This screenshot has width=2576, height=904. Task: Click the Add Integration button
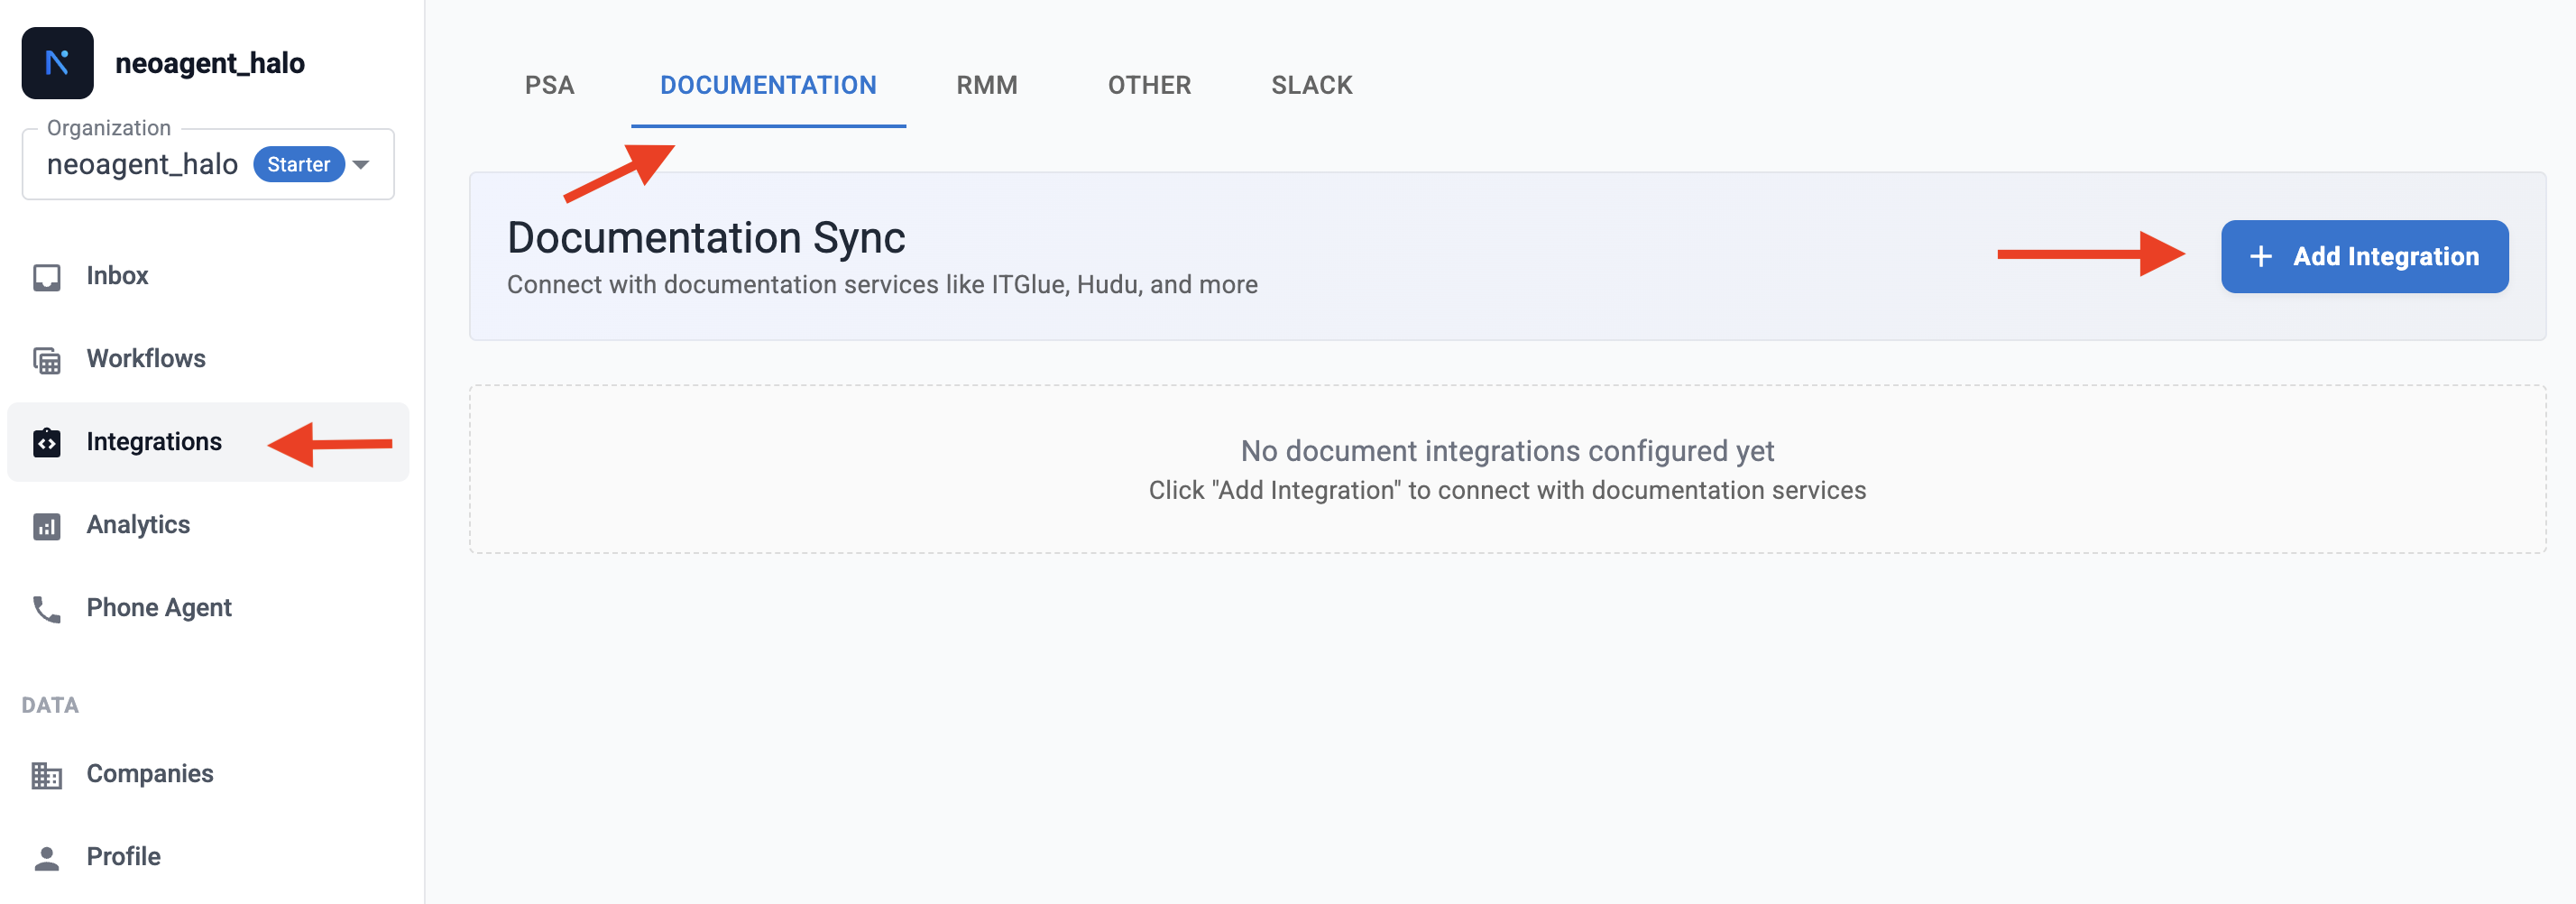point(2365,256)
